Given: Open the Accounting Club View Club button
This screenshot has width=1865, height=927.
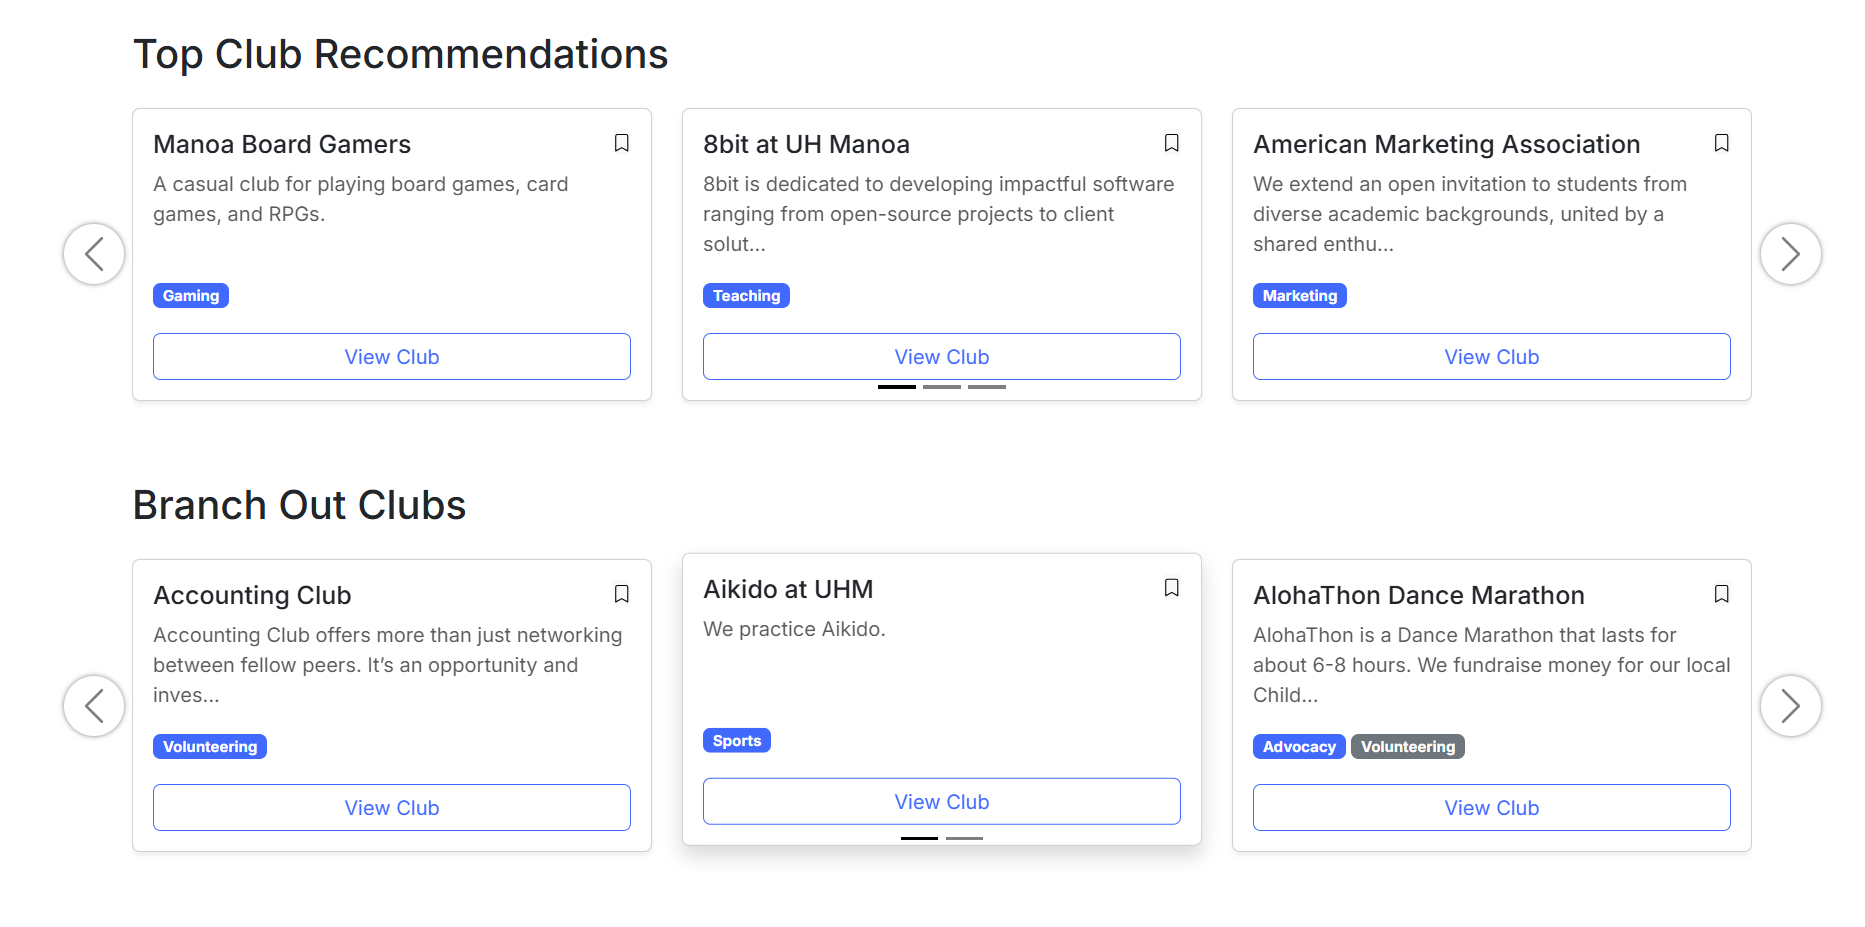Looking at the screenshot, I should 392,808.
